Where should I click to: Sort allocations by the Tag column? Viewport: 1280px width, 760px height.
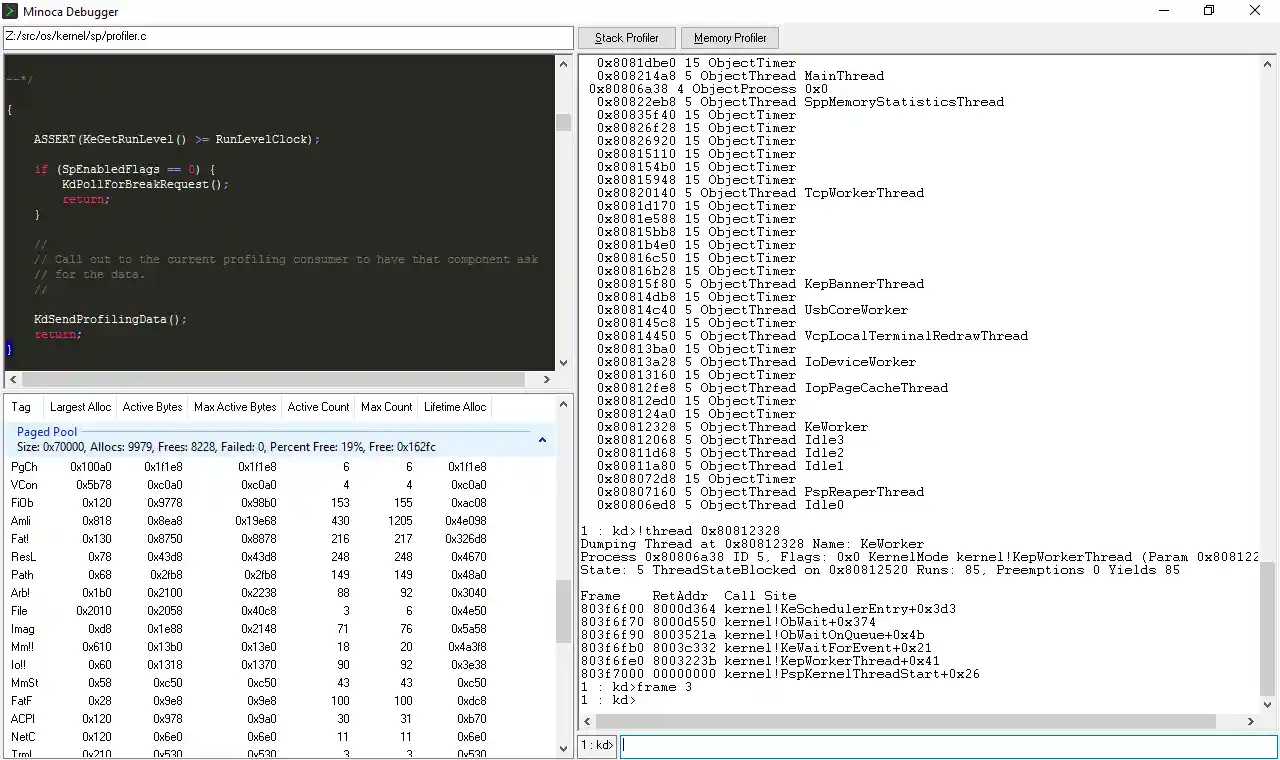point(22,406)
